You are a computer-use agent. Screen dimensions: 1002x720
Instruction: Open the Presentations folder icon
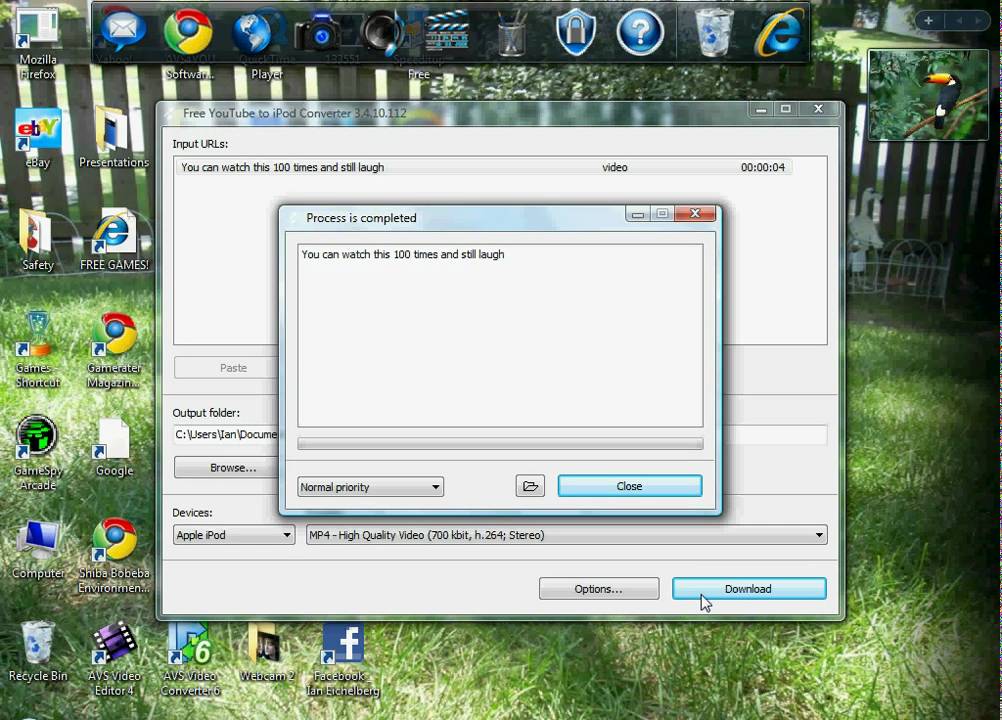pos(113,137)
